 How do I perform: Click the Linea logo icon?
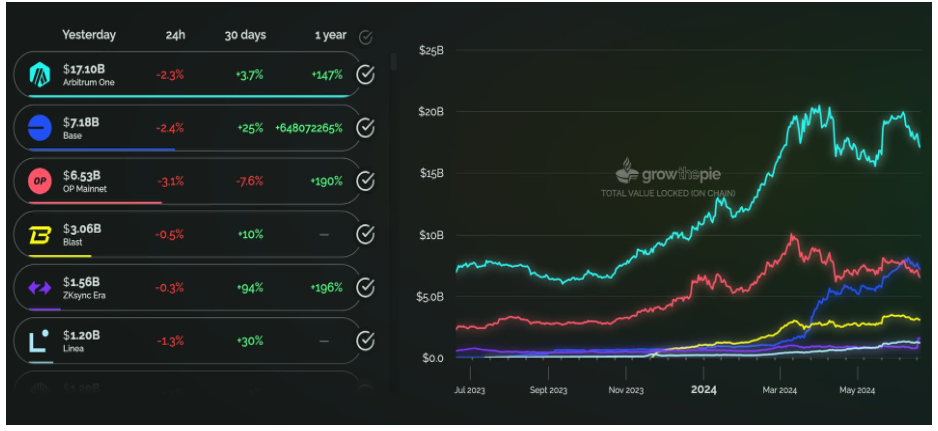40,341
